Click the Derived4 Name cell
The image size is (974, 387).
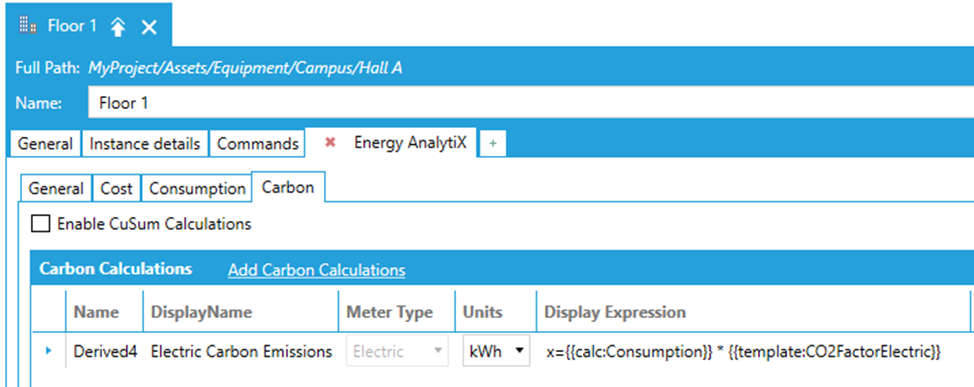click(105, 352)
